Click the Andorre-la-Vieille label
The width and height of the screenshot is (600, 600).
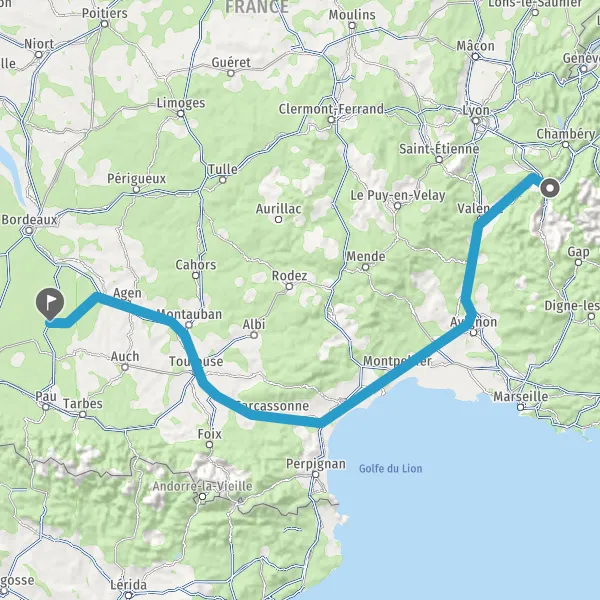tap(202, 486)
